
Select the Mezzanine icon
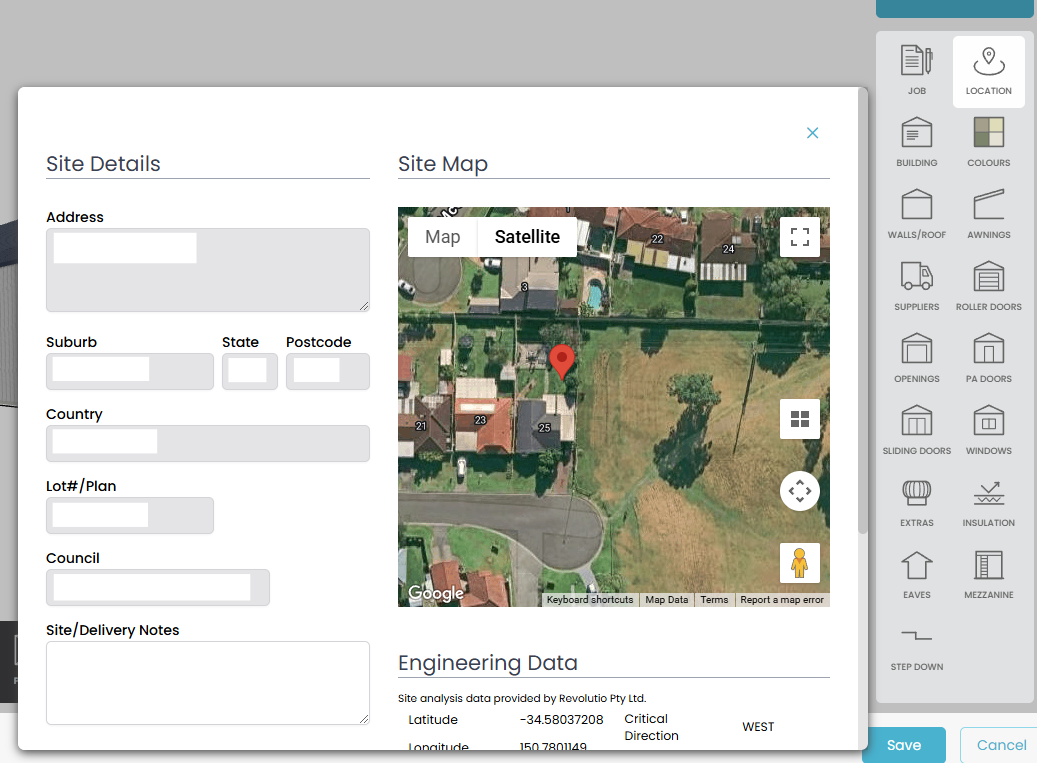[988, 575]
